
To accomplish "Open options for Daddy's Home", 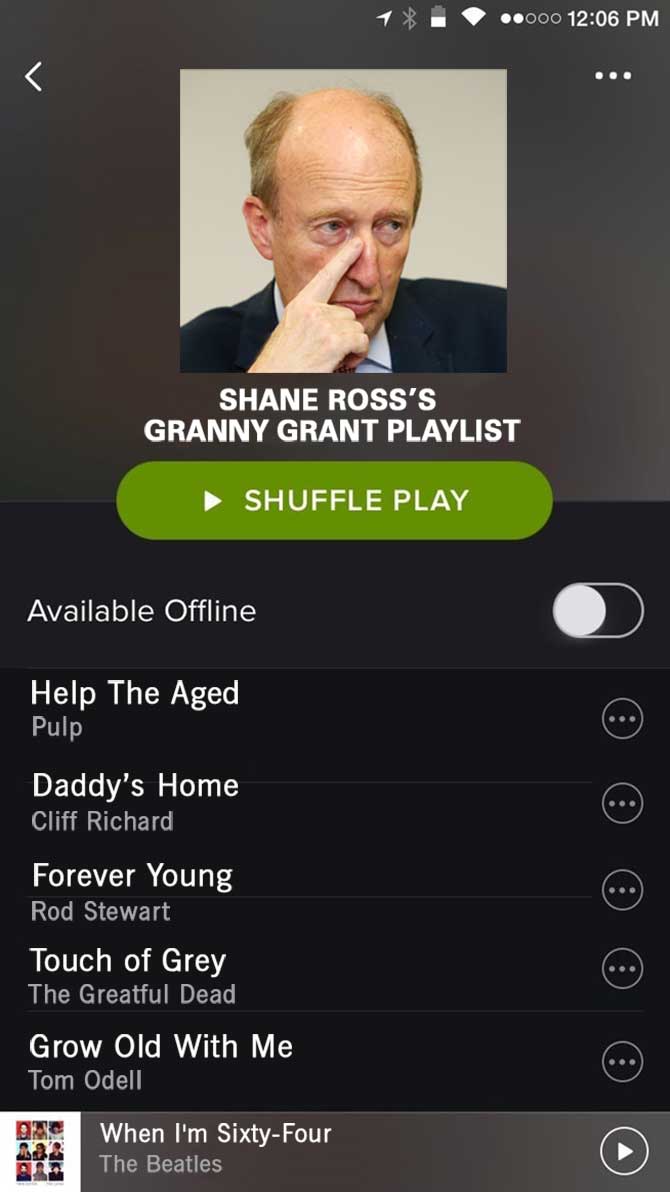I will pos(622,803).
